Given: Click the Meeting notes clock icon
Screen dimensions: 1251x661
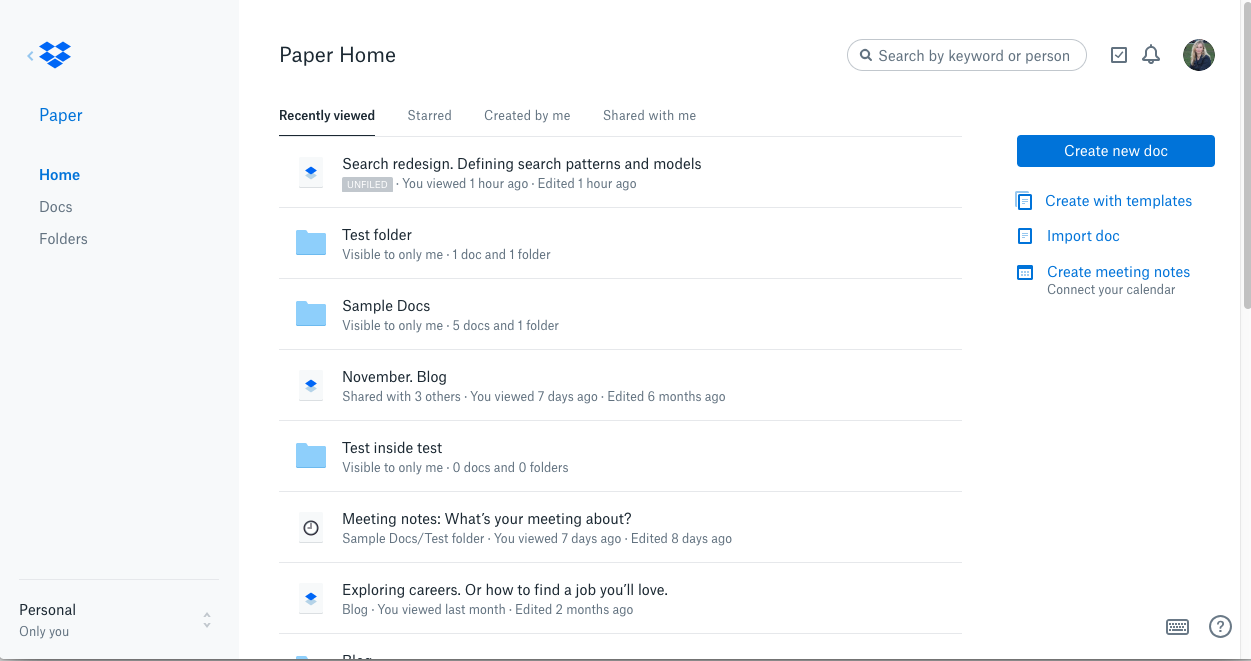Looking at the screenshot, I should pos(311,528).
